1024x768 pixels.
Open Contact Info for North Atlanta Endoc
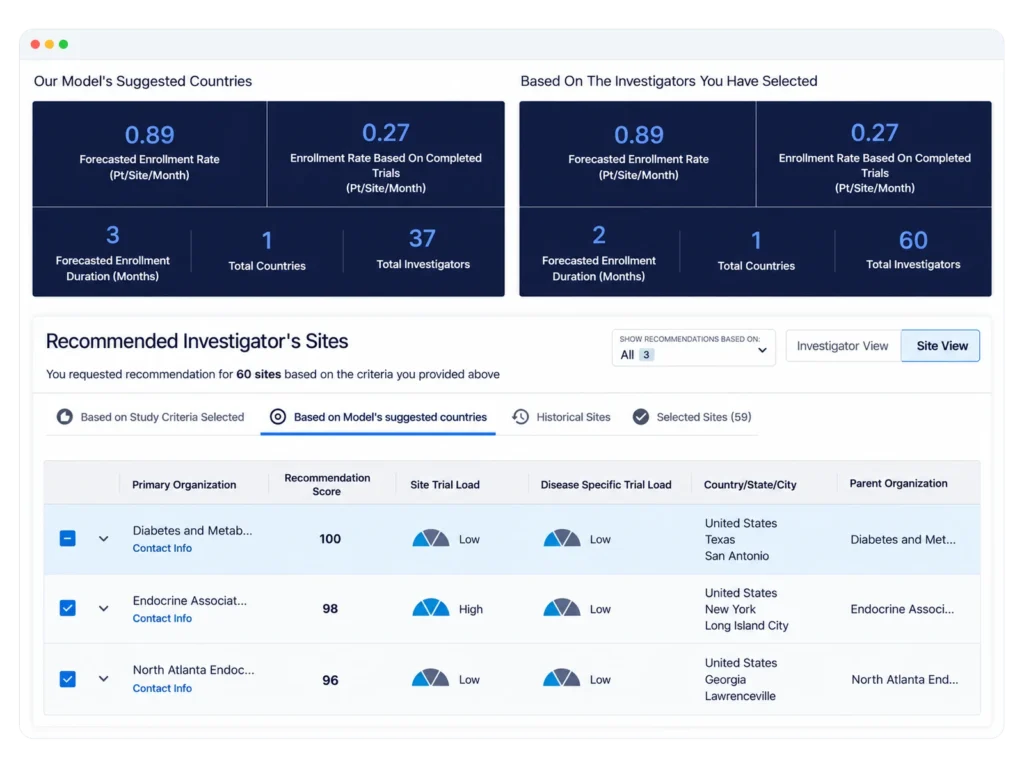point(162,688)
